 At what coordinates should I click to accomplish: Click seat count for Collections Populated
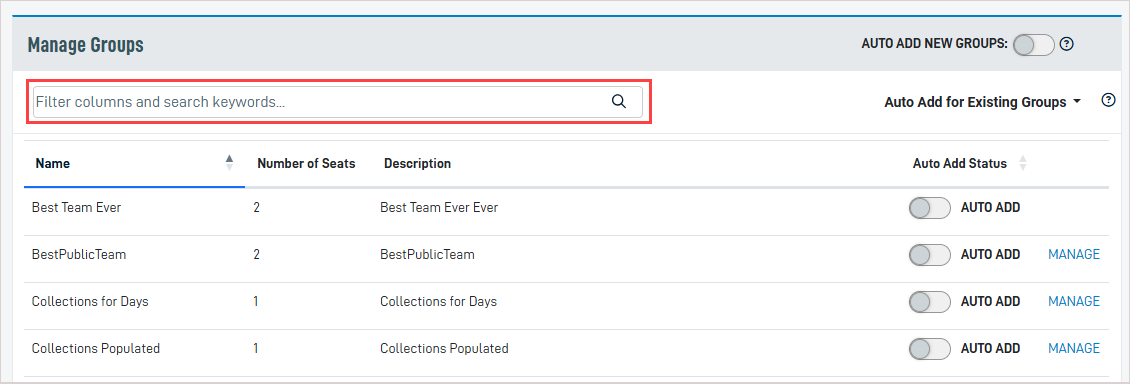256,348
